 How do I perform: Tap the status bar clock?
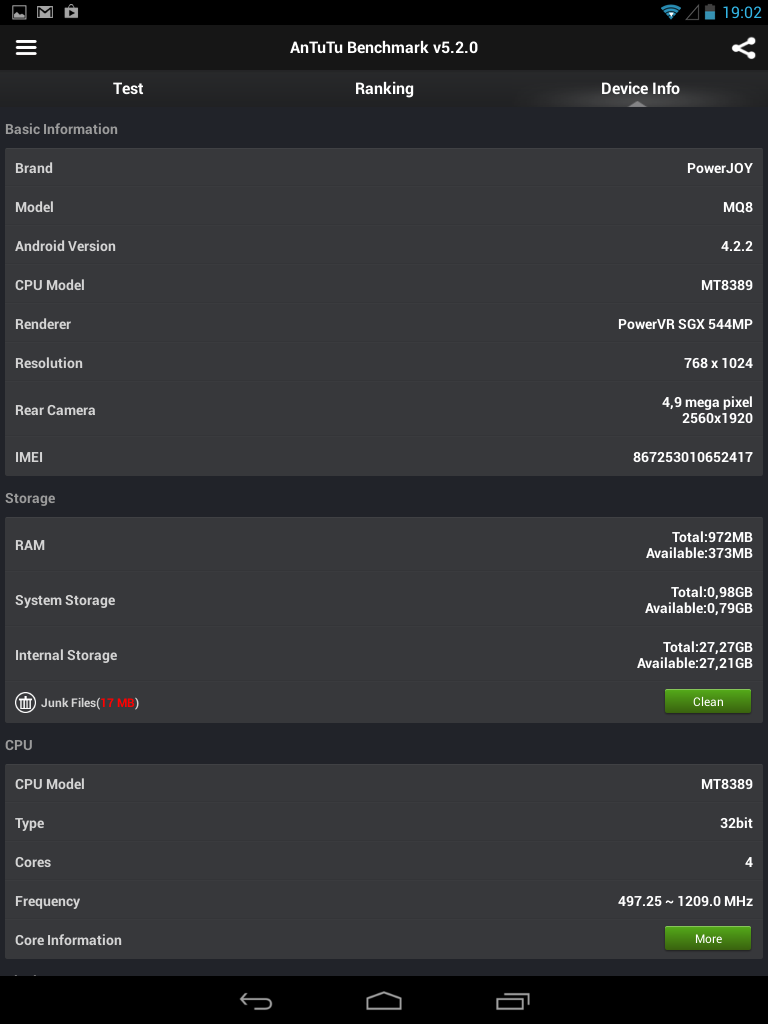pos(741,12)
